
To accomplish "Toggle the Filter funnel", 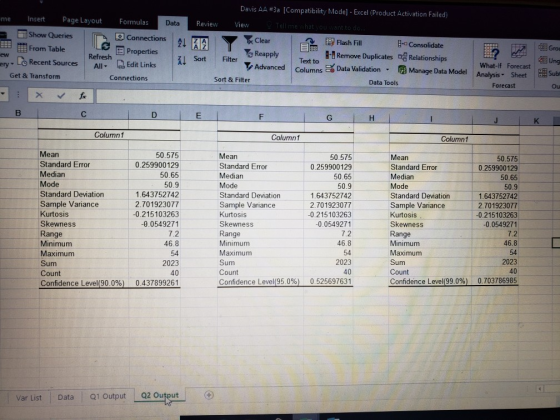I will click(230, 49).
